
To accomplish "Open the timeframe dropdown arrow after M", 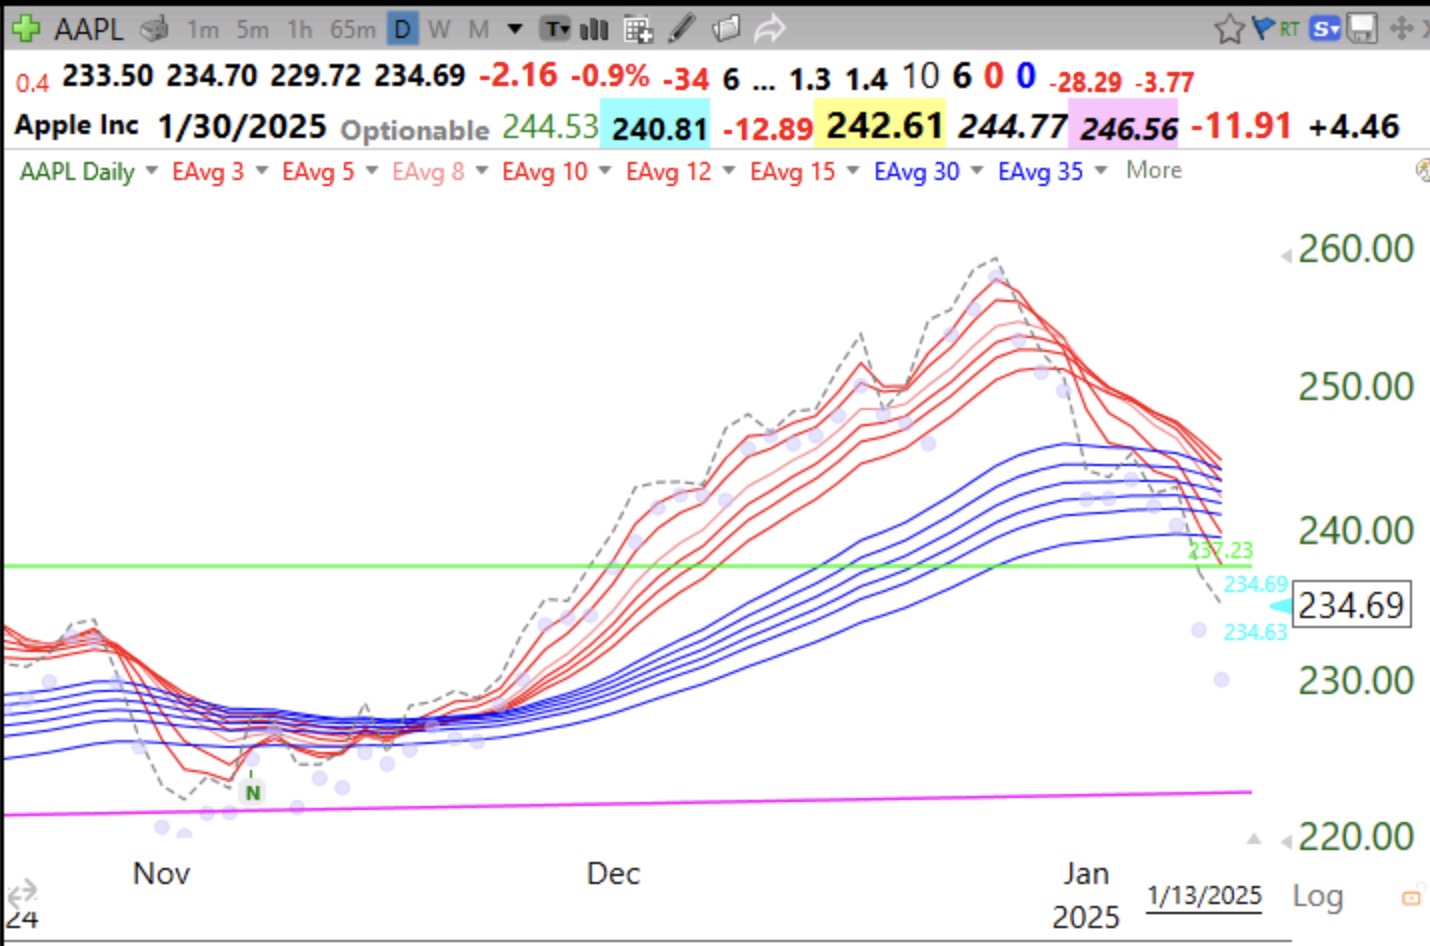I will (x=514, y=29).
